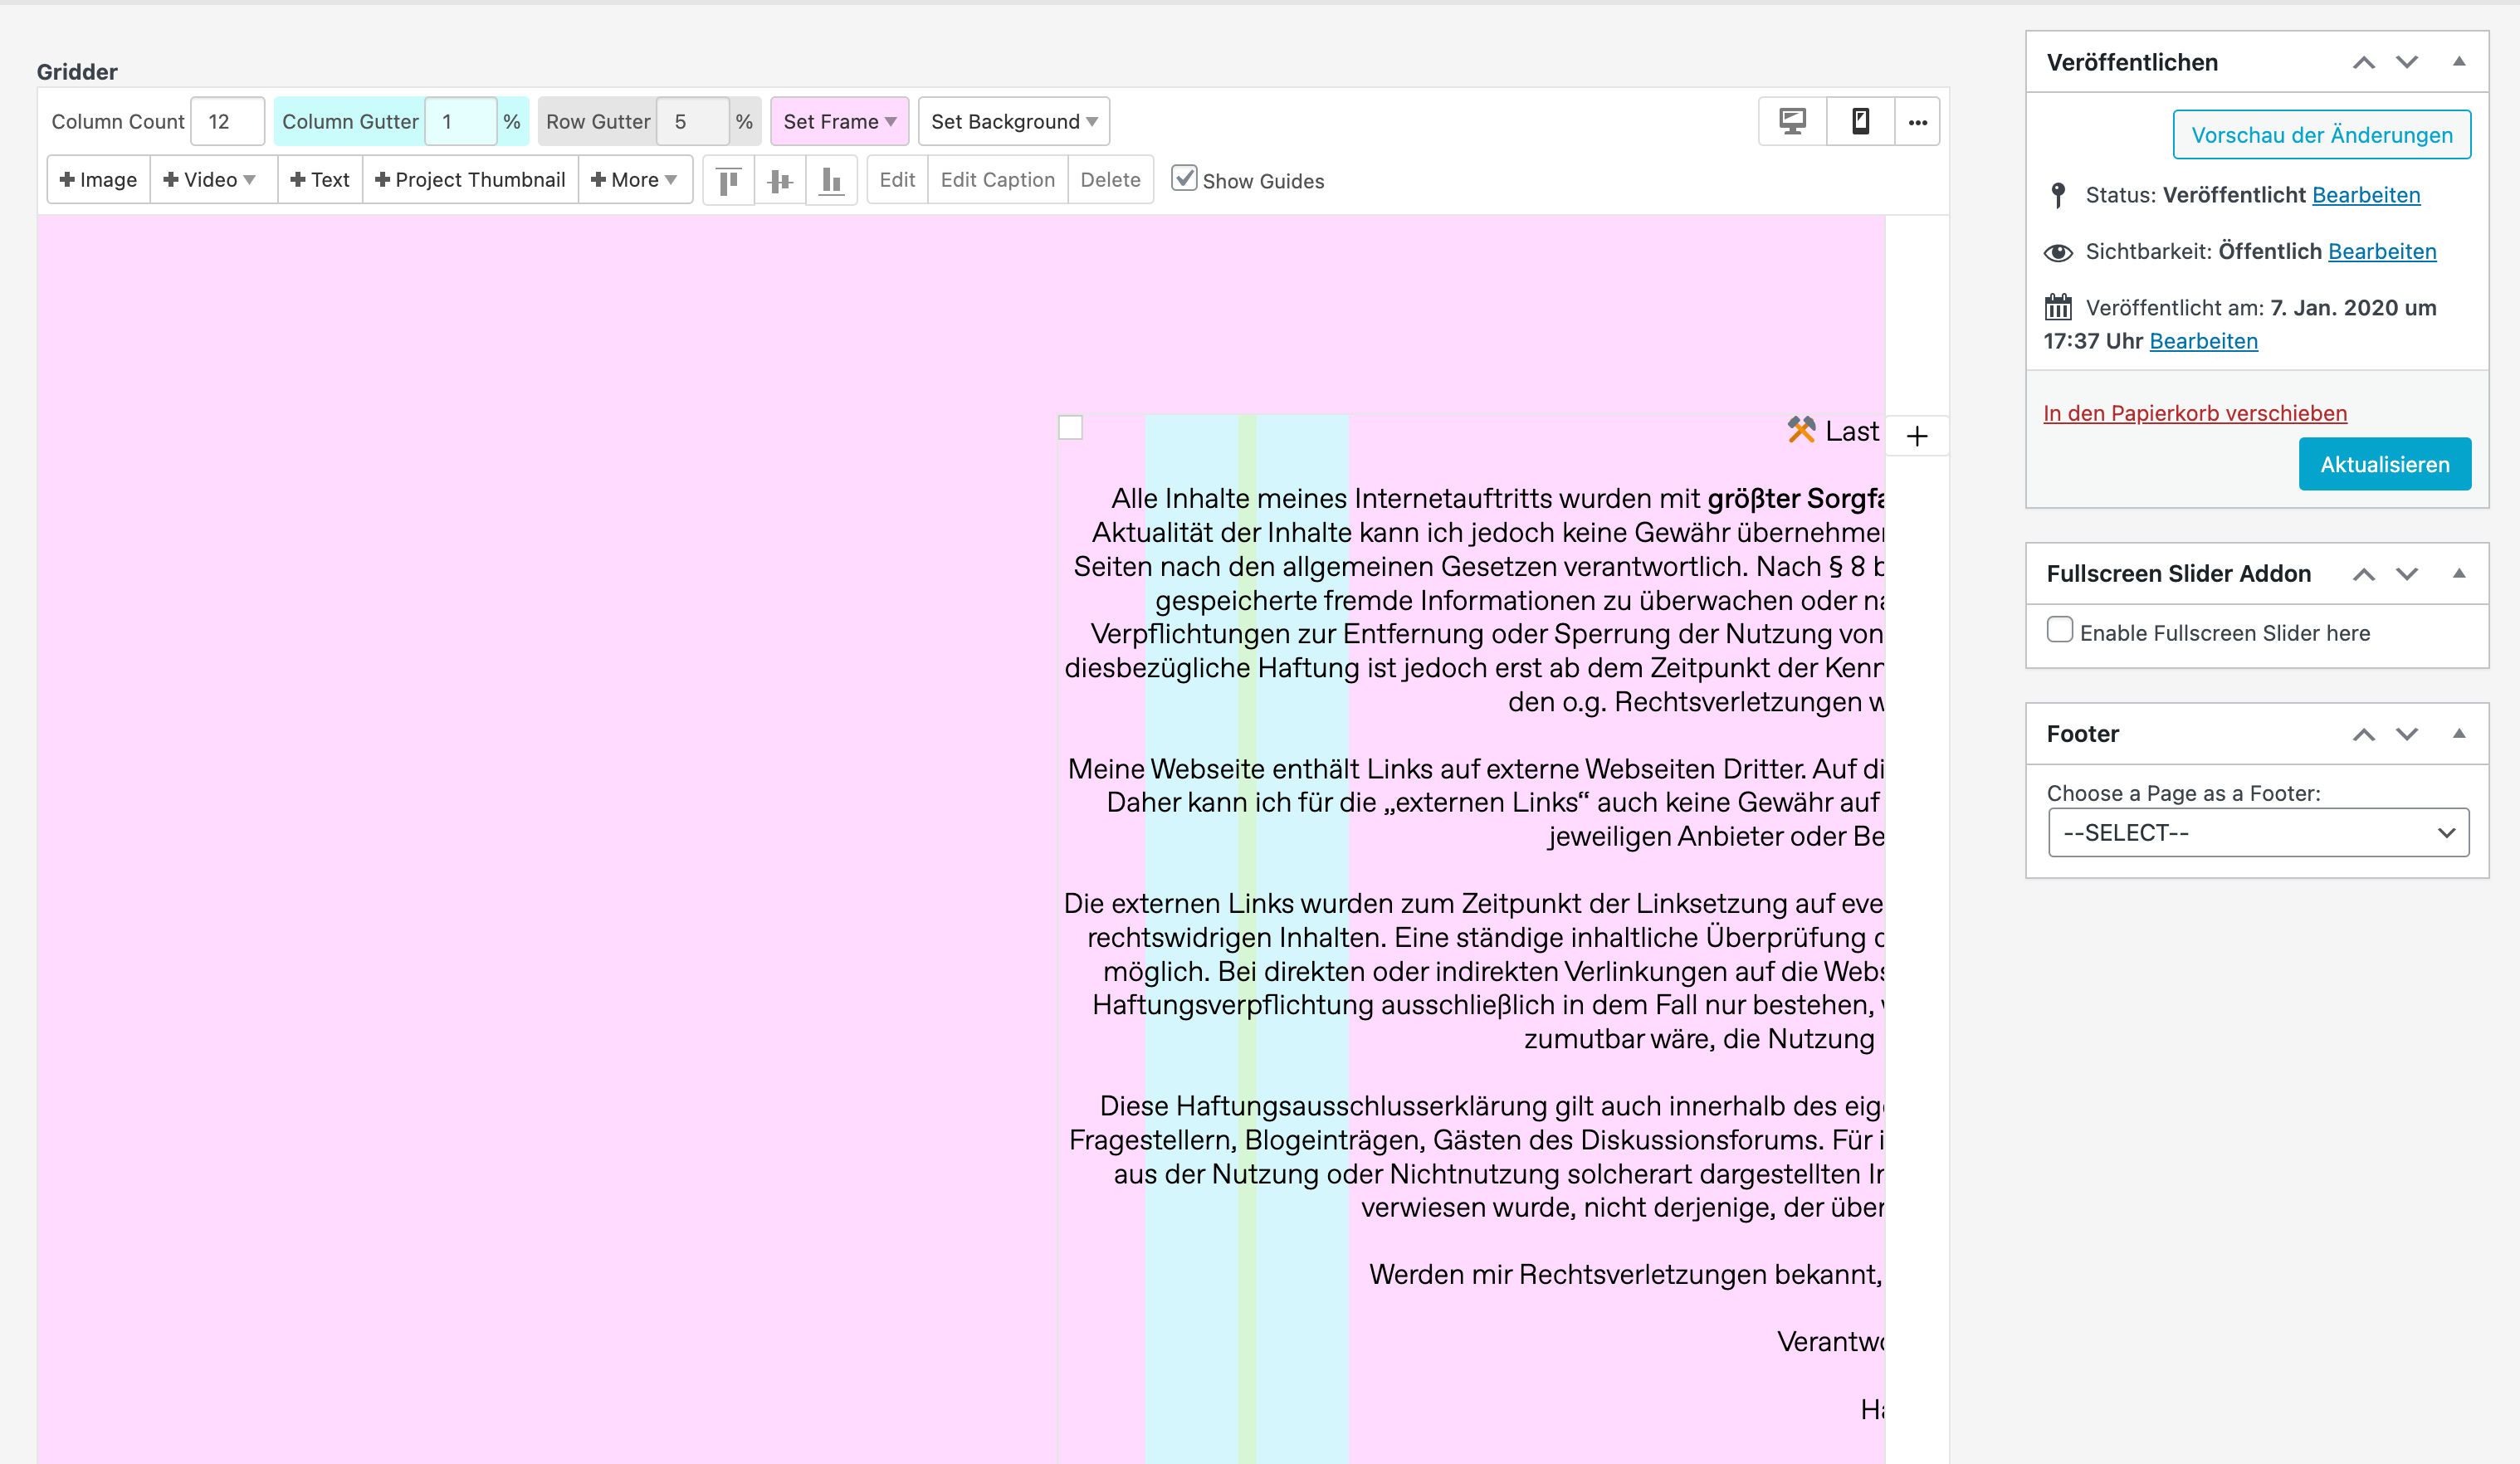Collapse the Veröffentlichen panel with triangle
The image size is (2520, 1464).
click(x=2459, y=62)
